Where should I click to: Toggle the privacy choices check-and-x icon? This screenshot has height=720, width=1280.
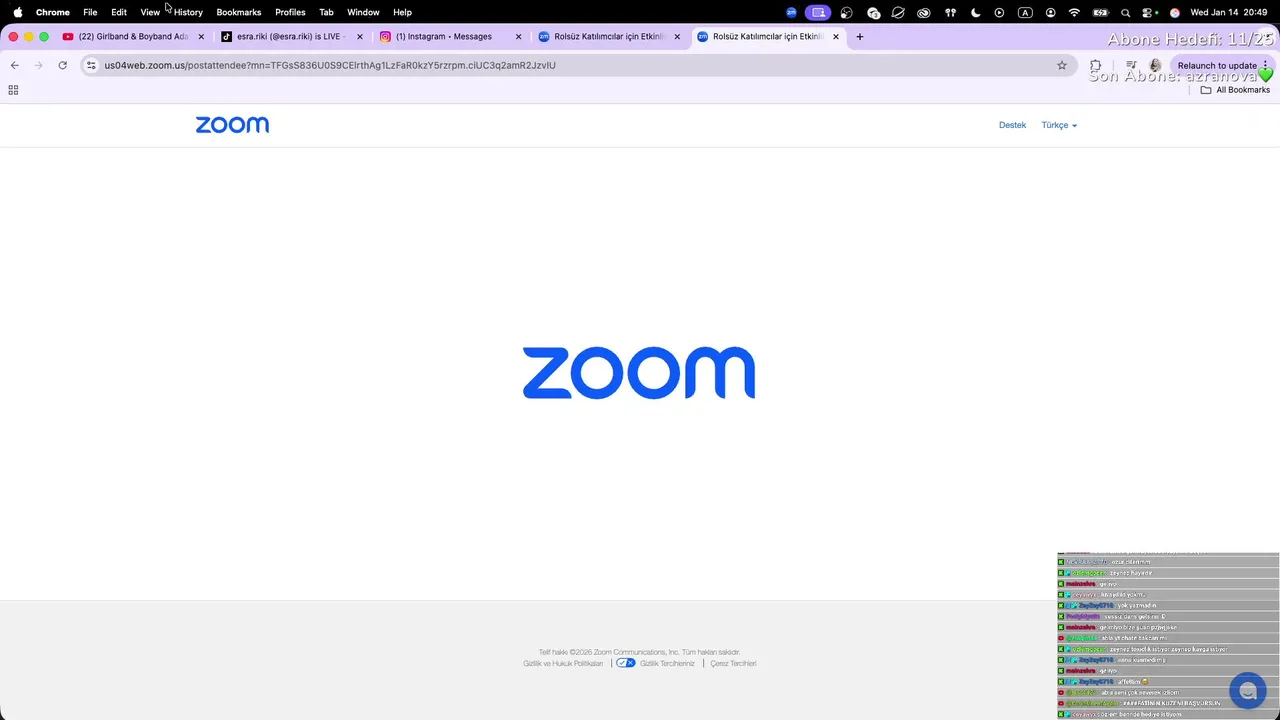click(x=626, y=663)
